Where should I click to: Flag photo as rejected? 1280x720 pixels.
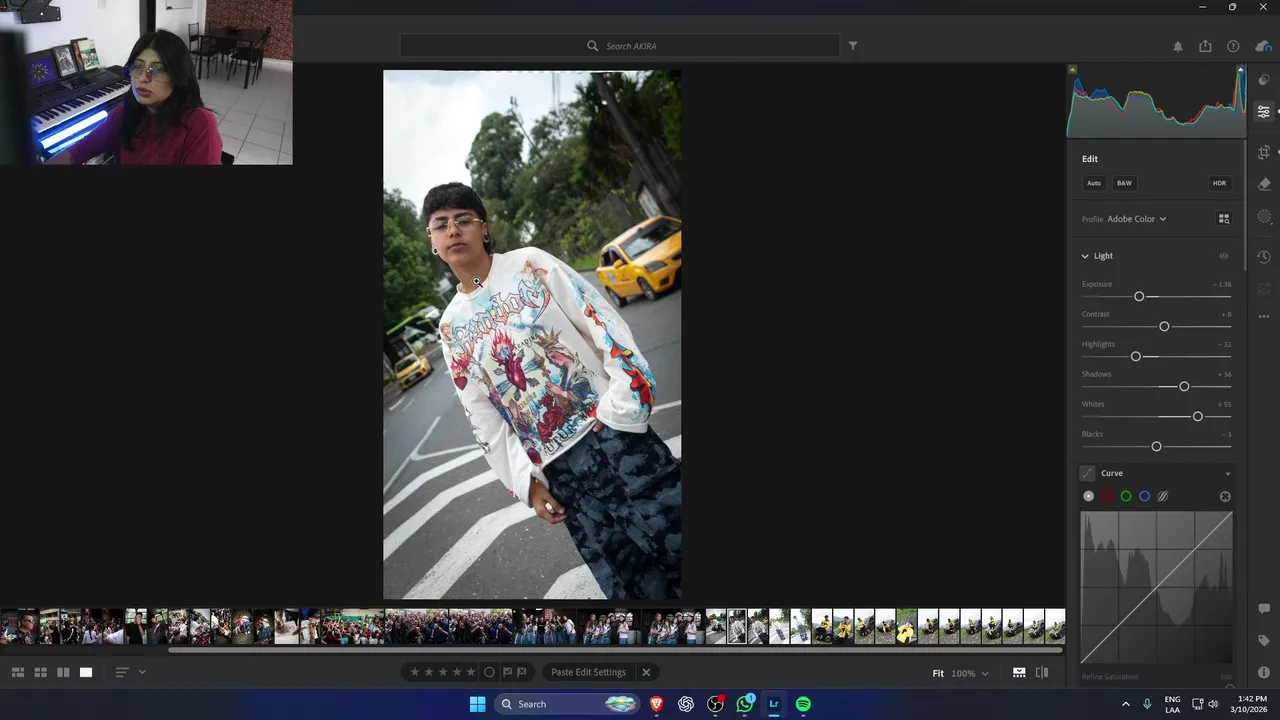click(x=522, y=672)
